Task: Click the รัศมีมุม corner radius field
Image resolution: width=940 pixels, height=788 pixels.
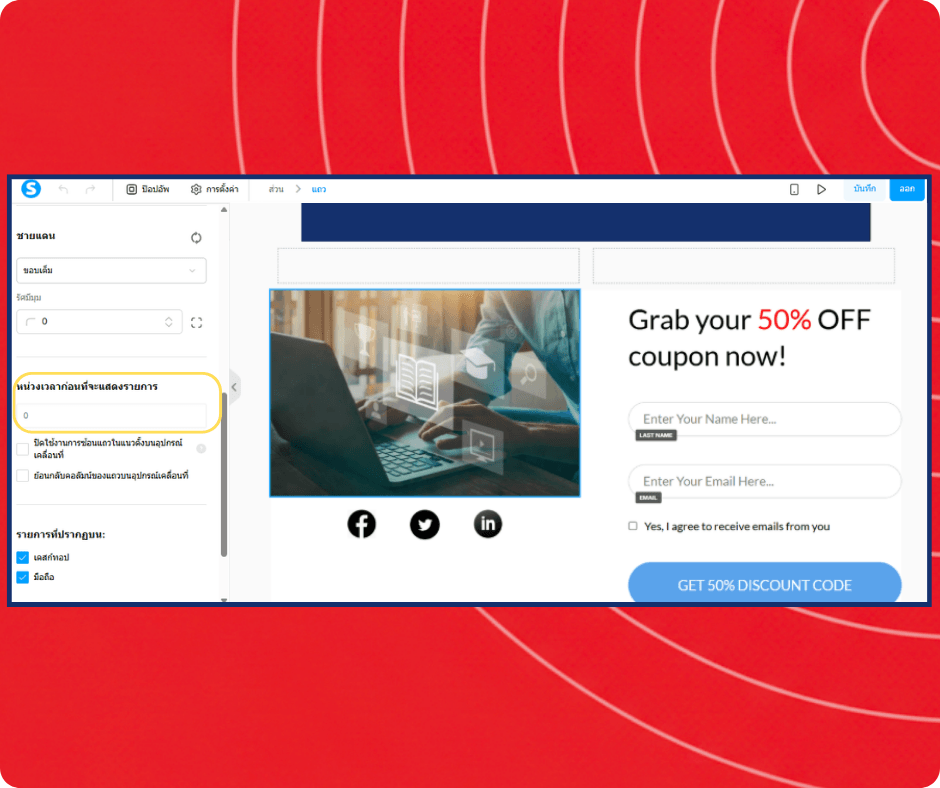Action: tap(100, 322)
